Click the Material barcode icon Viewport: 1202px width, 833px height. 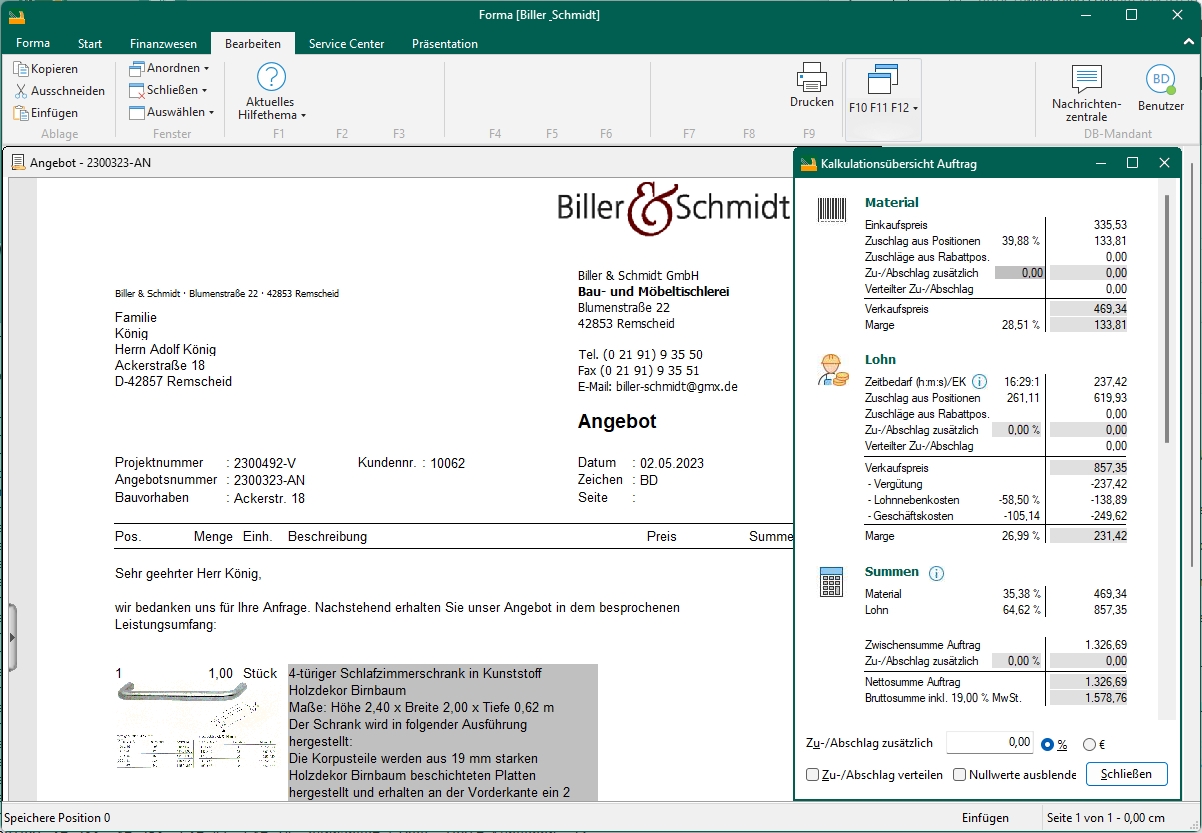click(x=832, y=209)
